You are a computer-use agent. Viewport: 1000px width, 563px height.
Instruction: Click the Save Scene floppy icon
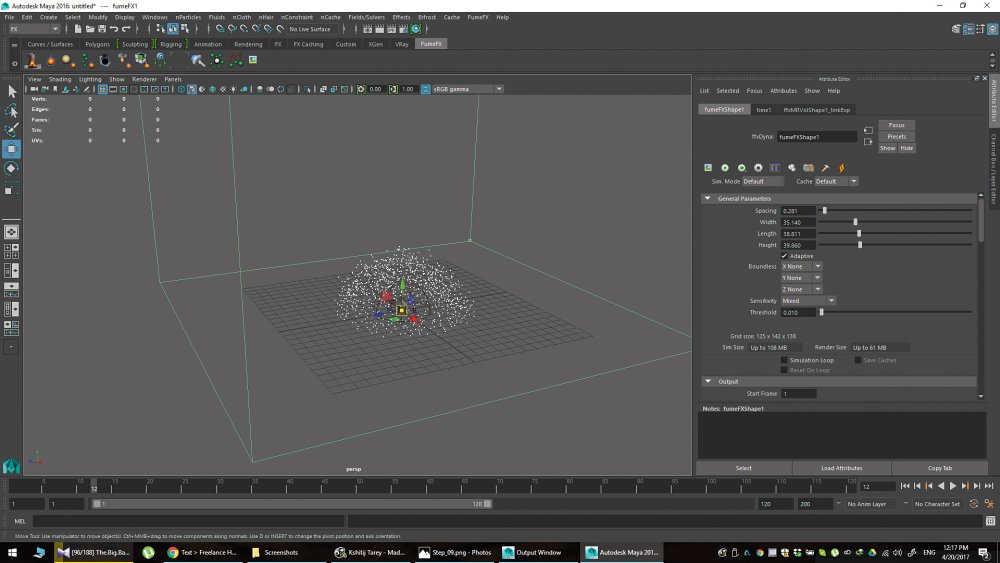(x=101, y=29)
